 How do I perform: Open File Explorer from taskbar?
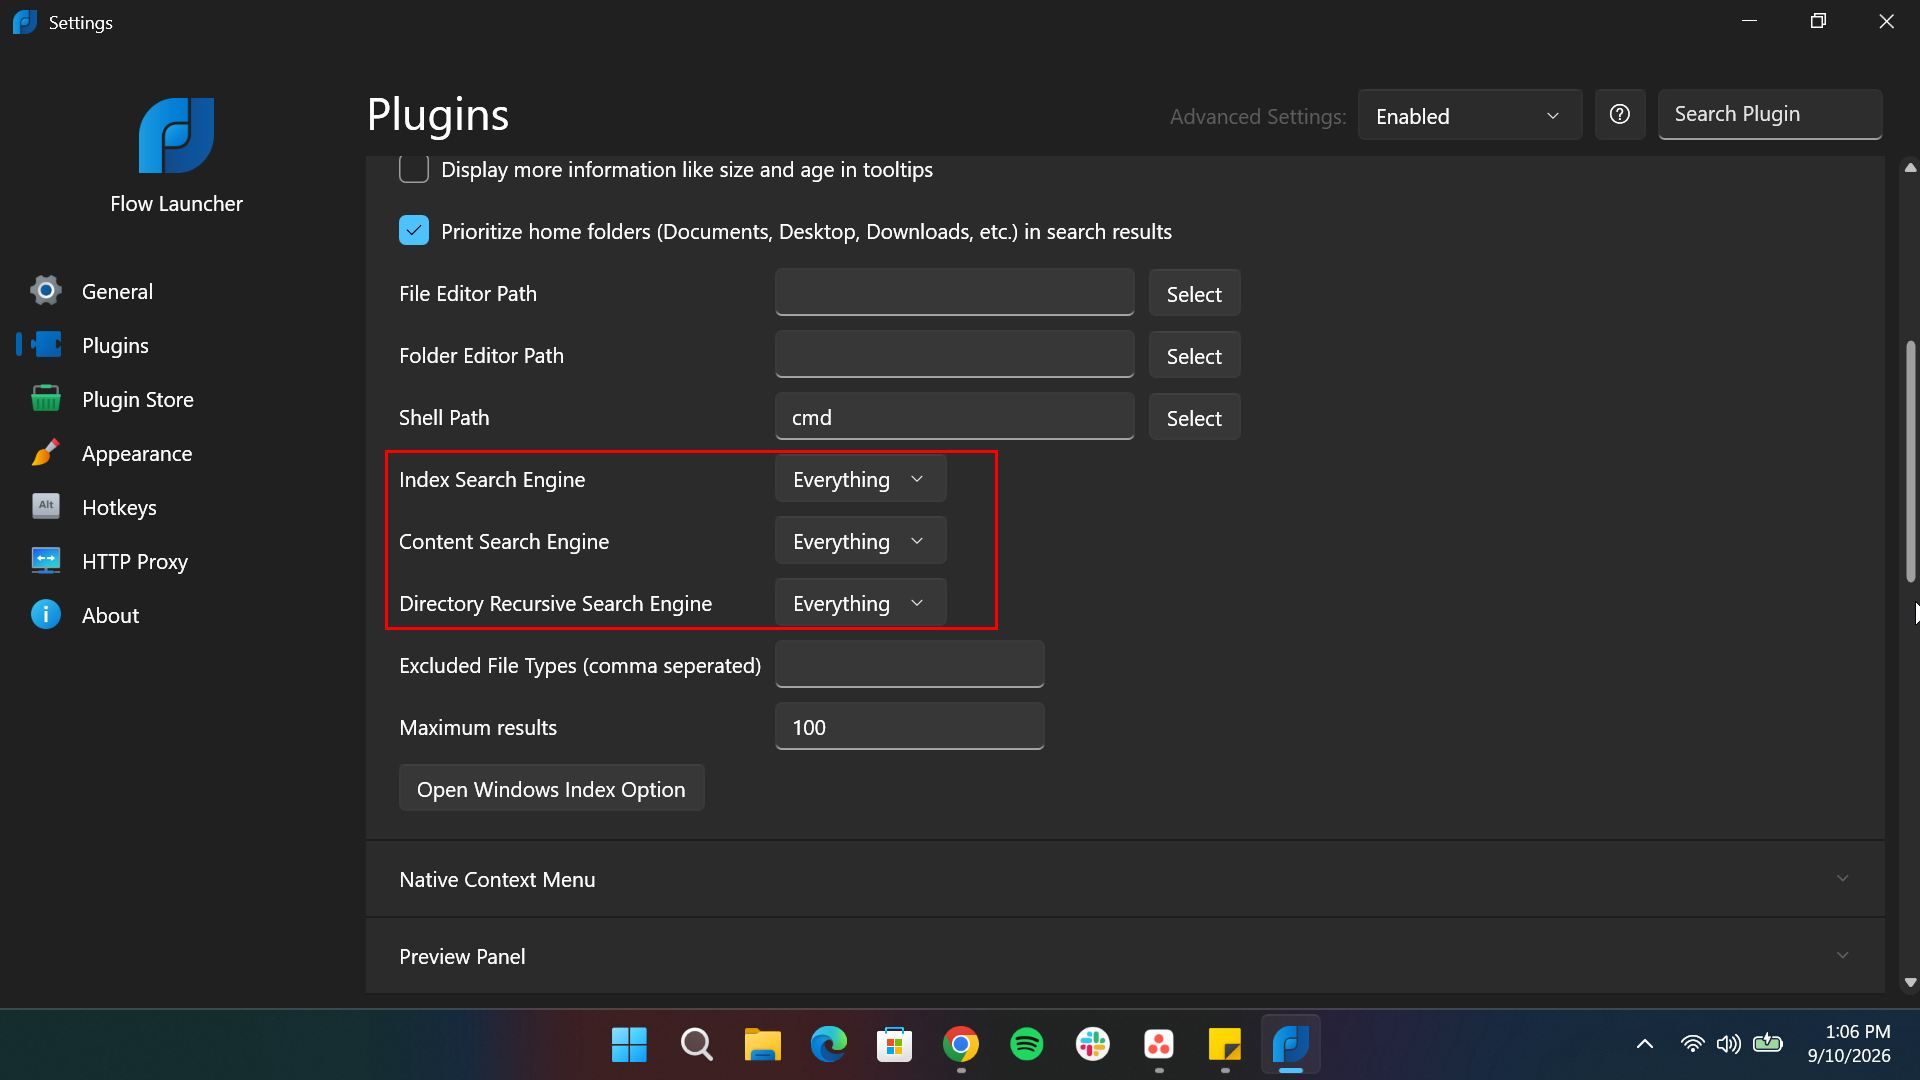tap(762, 1045)
